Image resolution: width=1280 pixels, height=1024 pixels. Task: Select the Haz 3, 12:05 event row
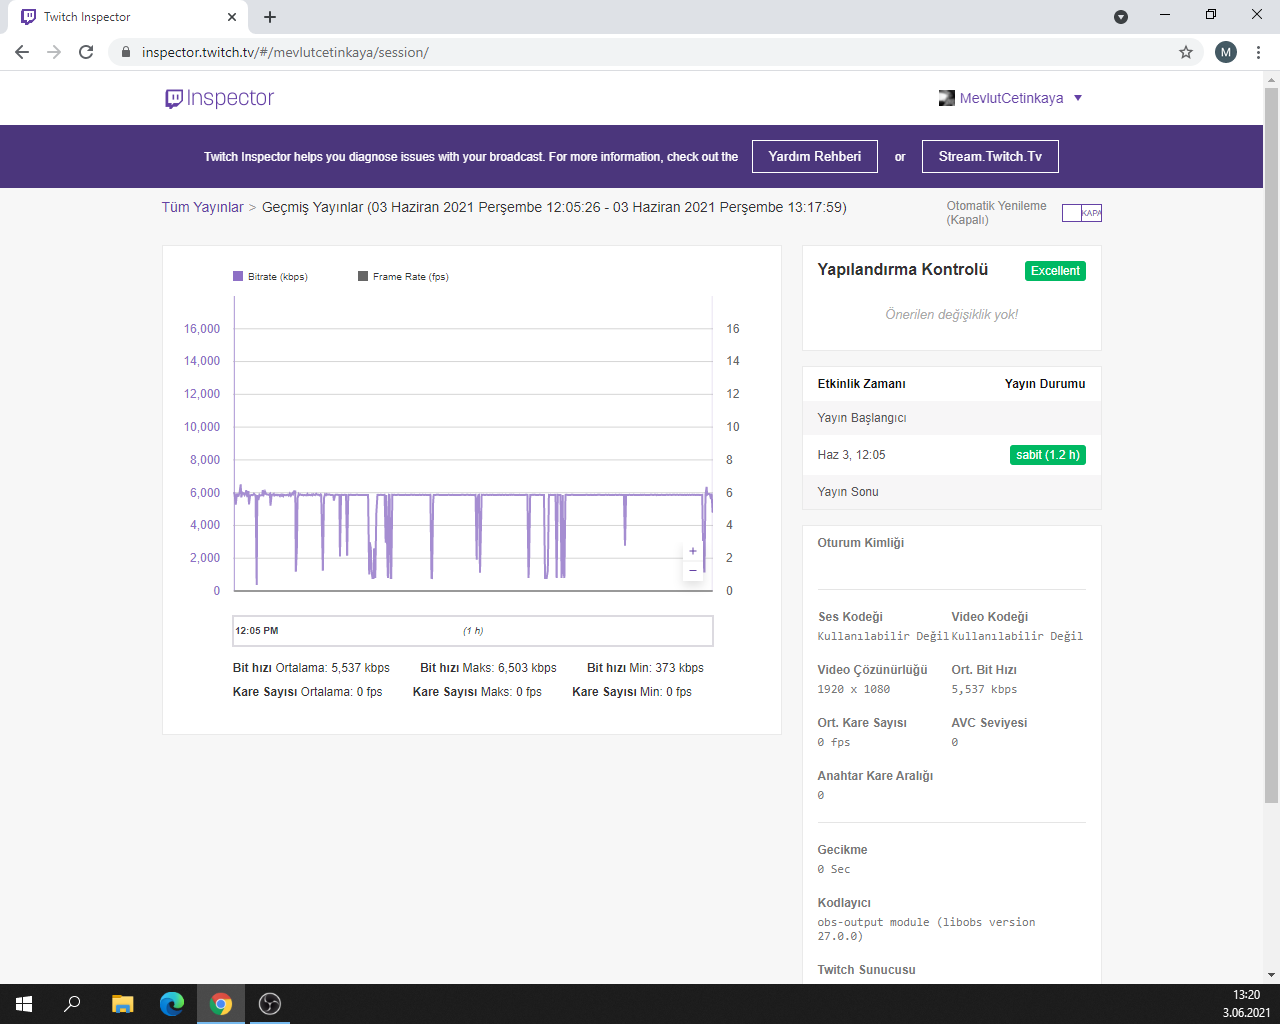(952, 455)
